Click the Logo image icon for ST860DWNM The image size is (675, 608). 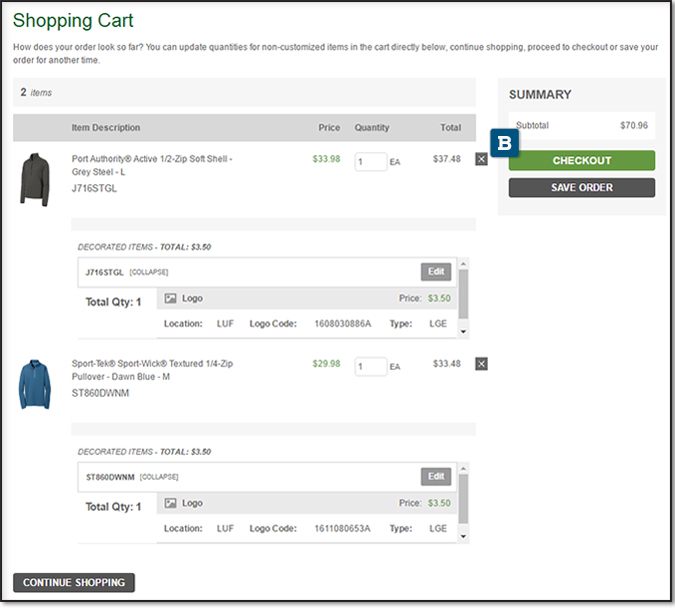[x=171, y=503]
